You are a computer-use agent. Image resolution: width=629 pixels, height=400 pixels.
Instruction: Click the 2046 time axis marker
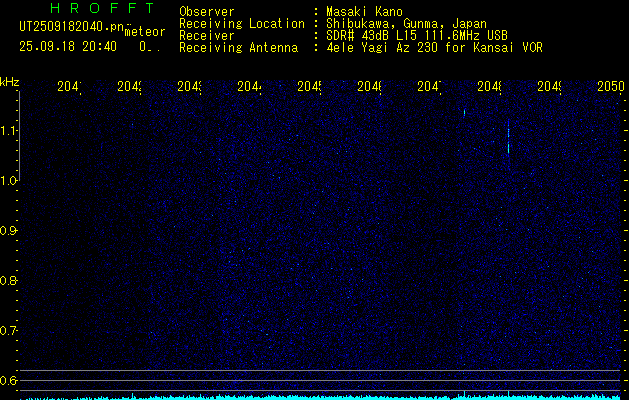369,87
